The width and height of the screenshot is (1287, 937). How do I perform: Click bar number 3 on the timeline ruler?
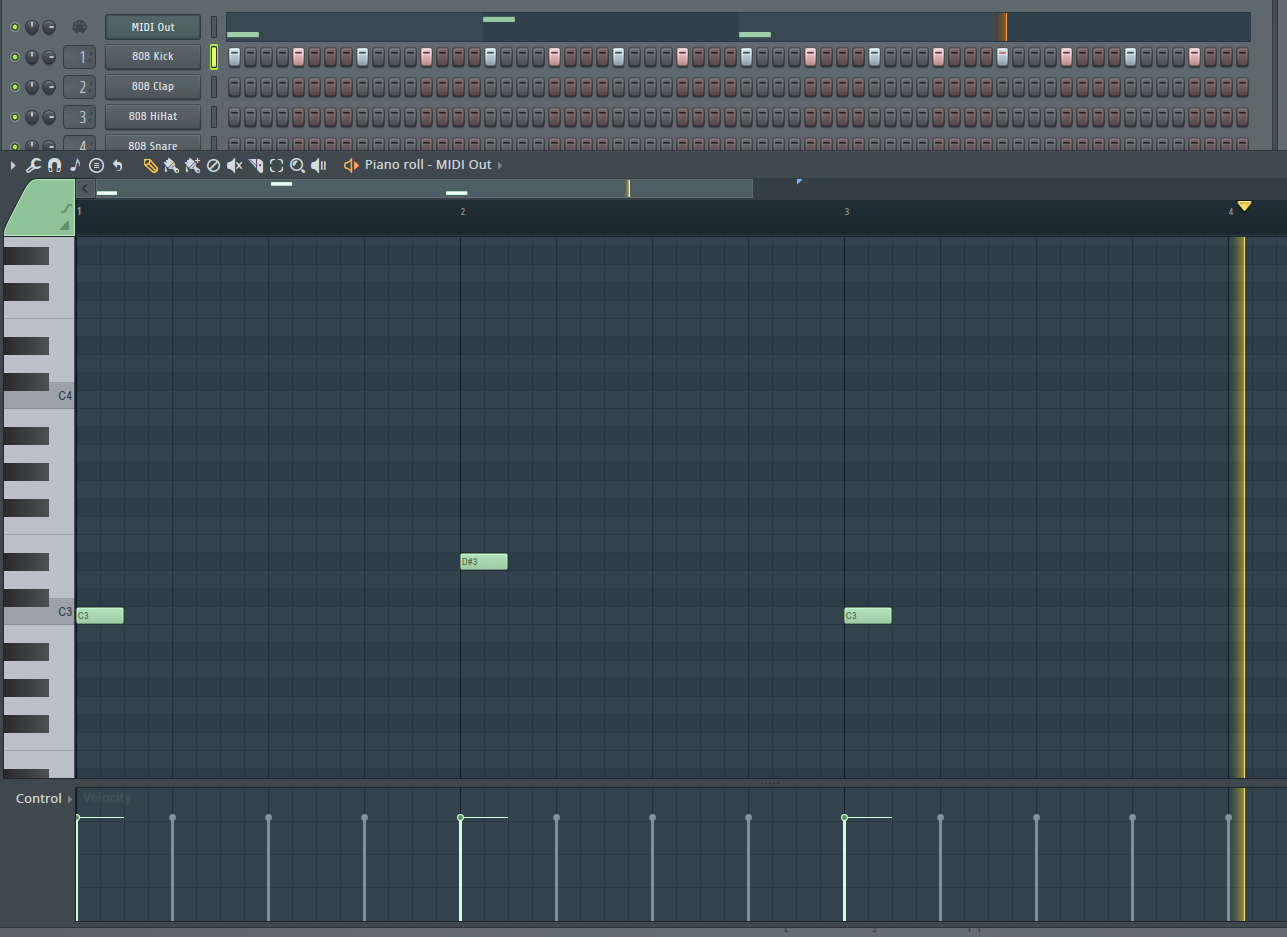coord(847,212)
